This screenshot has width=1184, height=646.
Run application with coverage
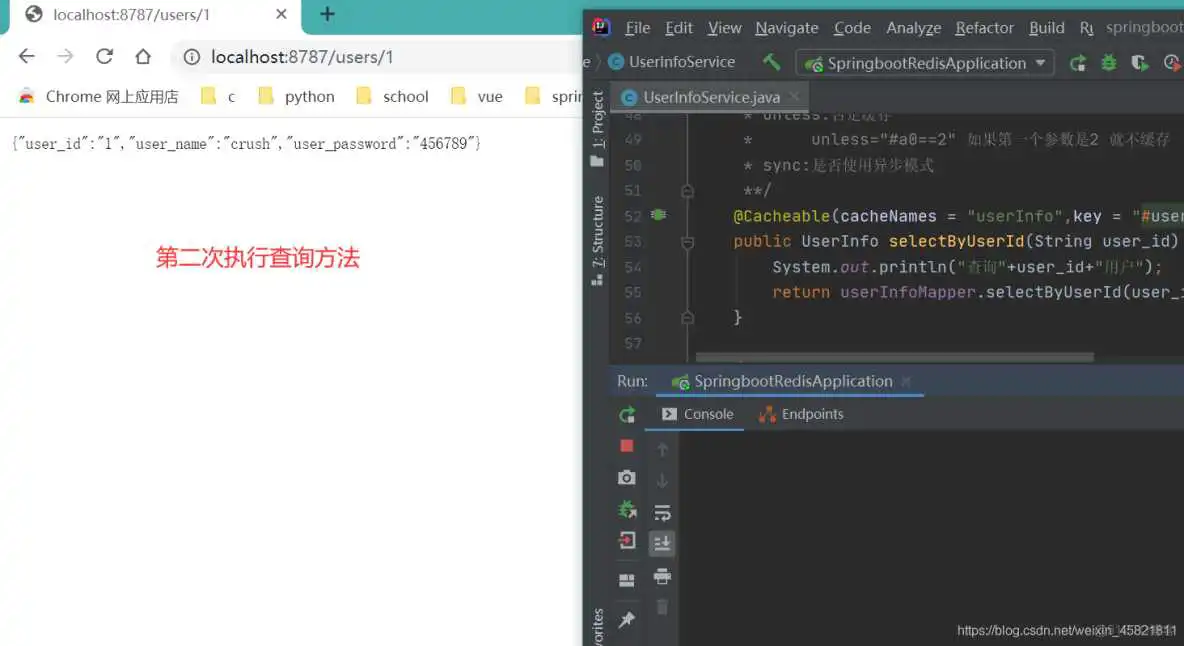(1139, 62)
